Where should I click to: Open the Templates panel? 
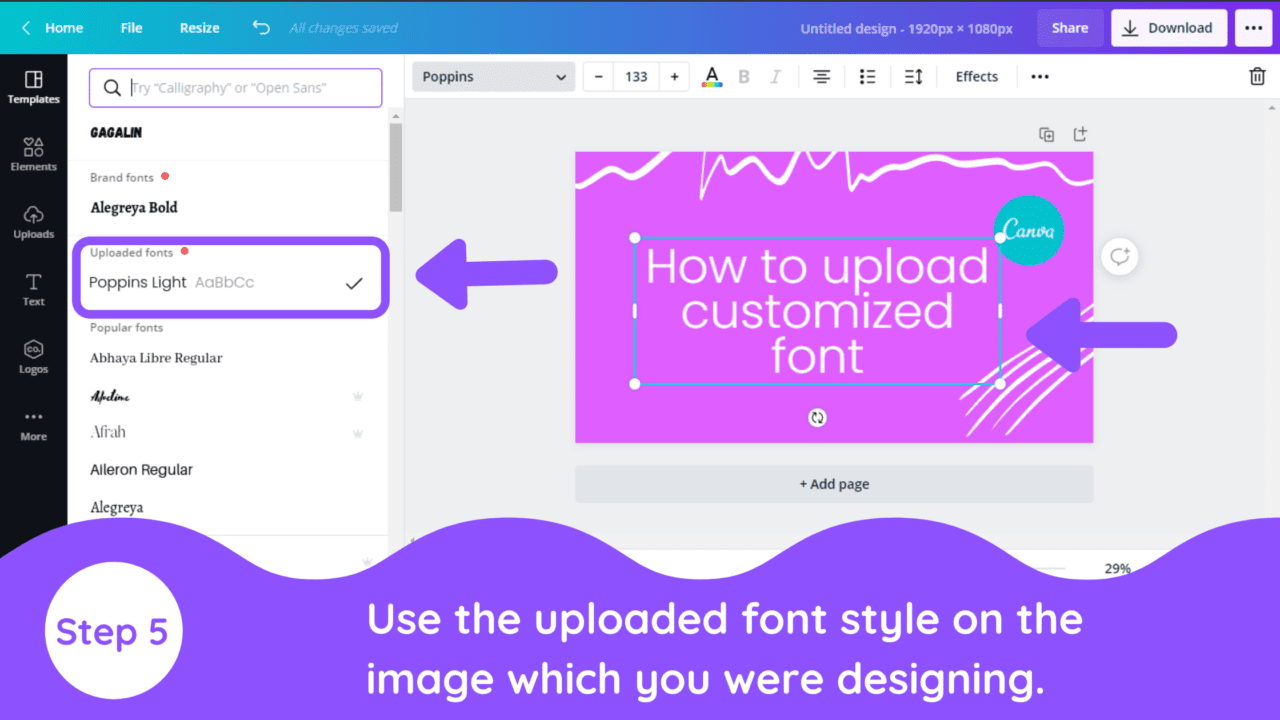pos(33,88)
